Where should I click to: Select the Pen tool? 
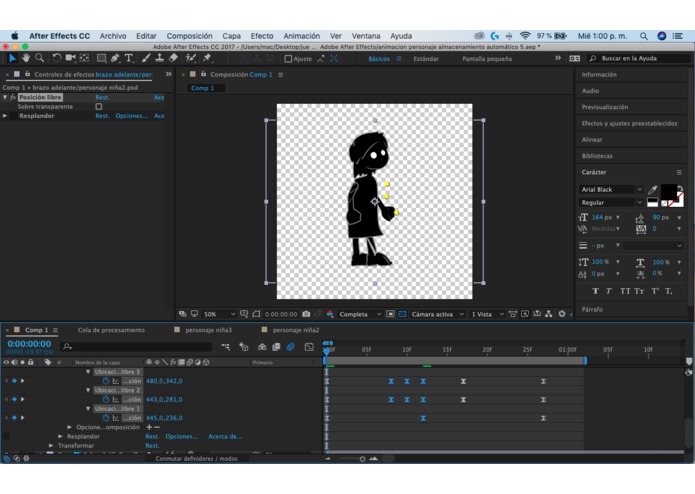pos(115,59)
